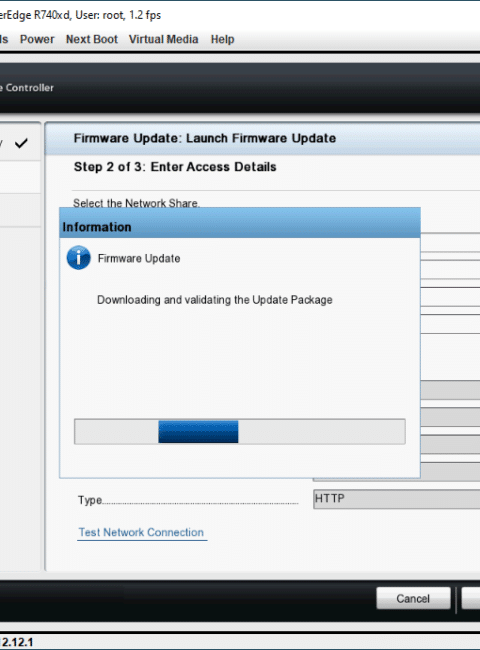Viewport: 480px width, 650px height.
Task: Click the partially visible button beside Cancel
Action: point(471,598)
